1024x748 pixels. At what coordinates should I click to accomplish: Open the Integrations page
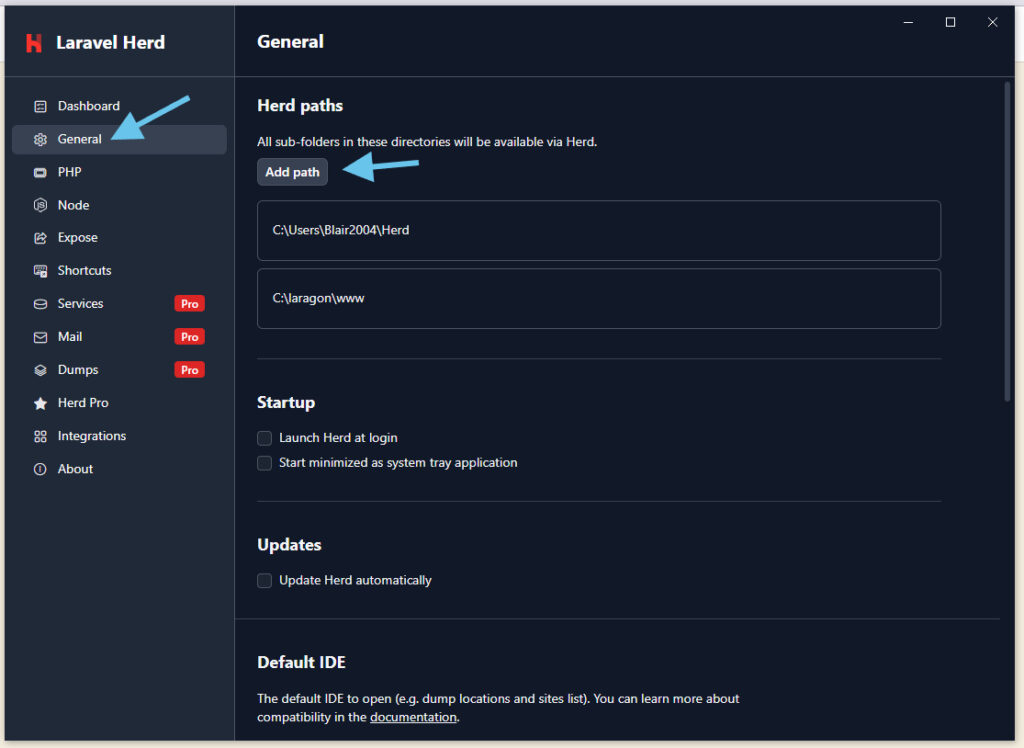(120, 436)
